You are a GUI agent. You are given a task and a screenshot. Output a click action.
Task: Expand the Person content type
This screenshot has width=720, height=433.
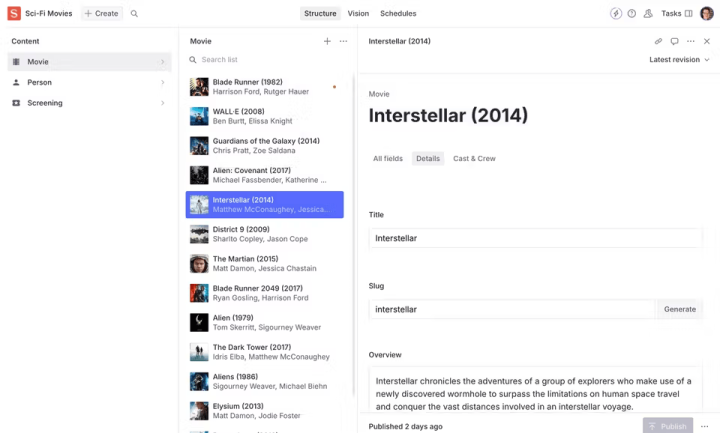click(x=88, y=82)
